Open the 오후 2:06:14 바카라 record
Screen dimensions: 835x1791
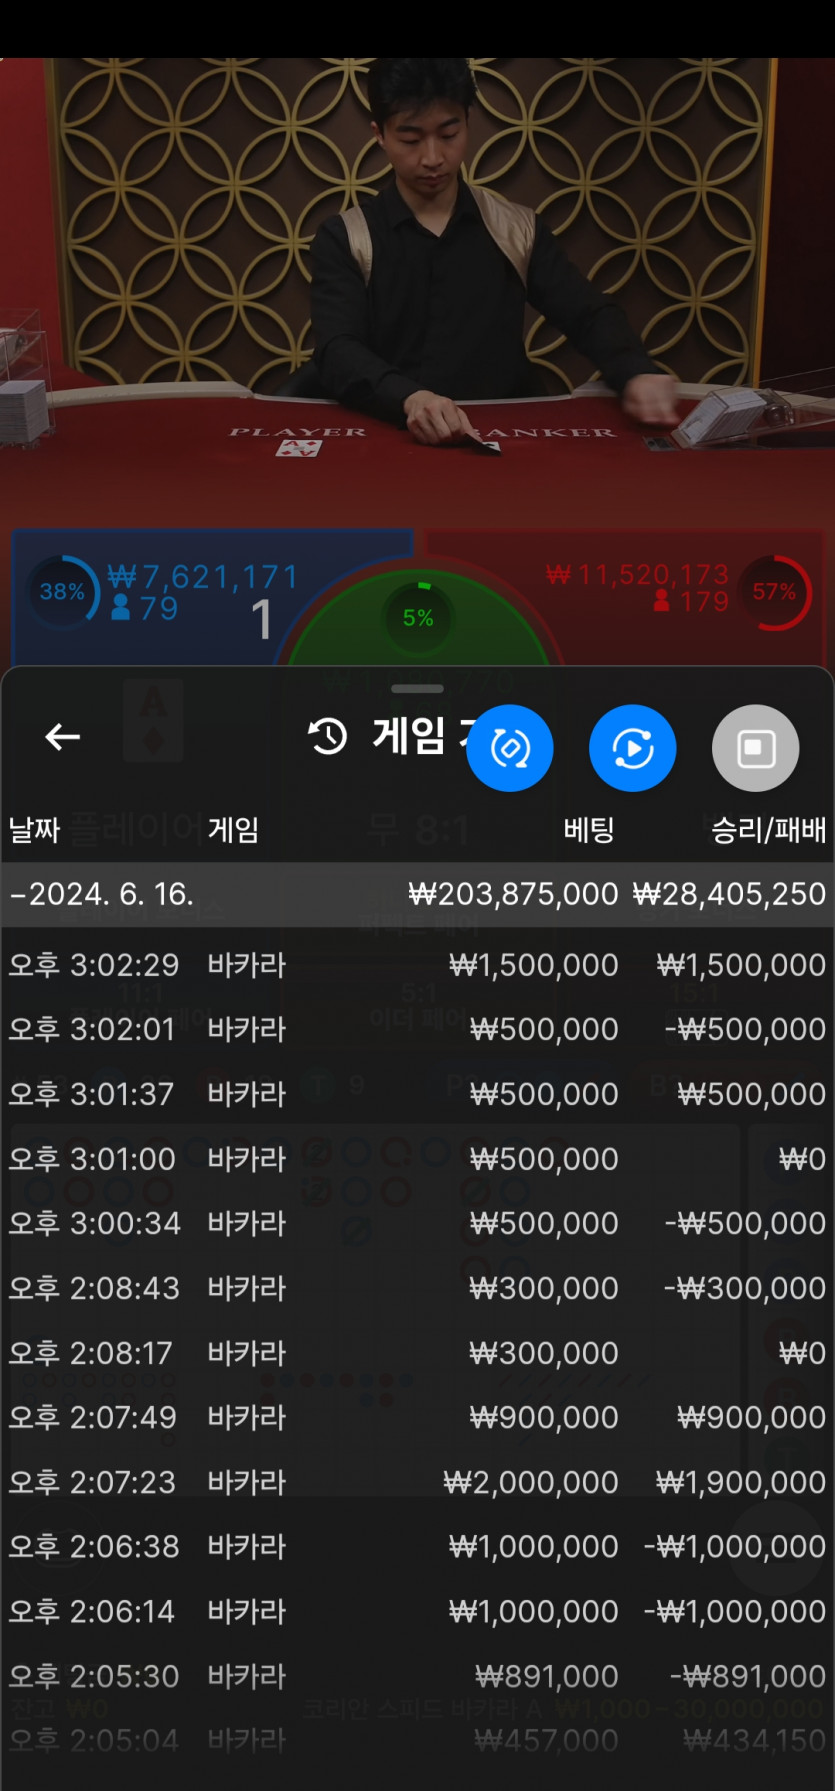point(418,1612)
